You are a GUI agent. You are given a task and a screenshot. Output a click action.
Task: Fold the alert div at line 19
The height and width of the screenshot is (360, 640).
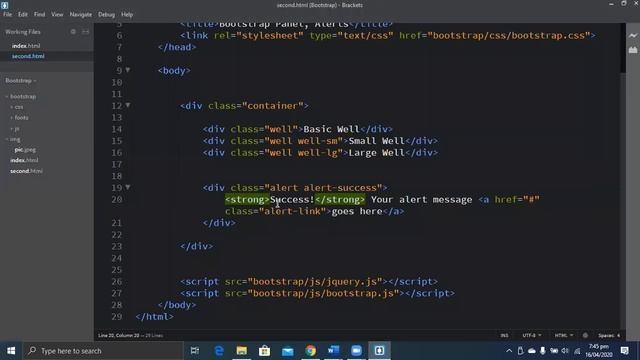pos(128,187)
